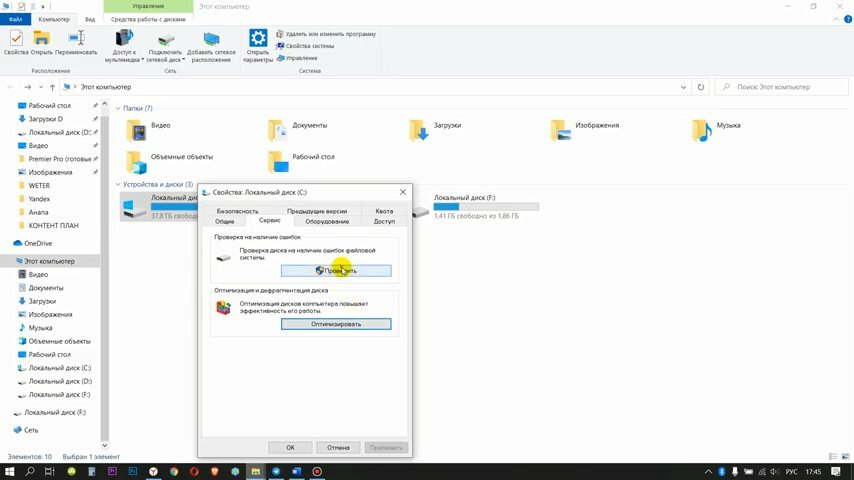Open the Windows Start menu
854x480 pixels.
9,472
